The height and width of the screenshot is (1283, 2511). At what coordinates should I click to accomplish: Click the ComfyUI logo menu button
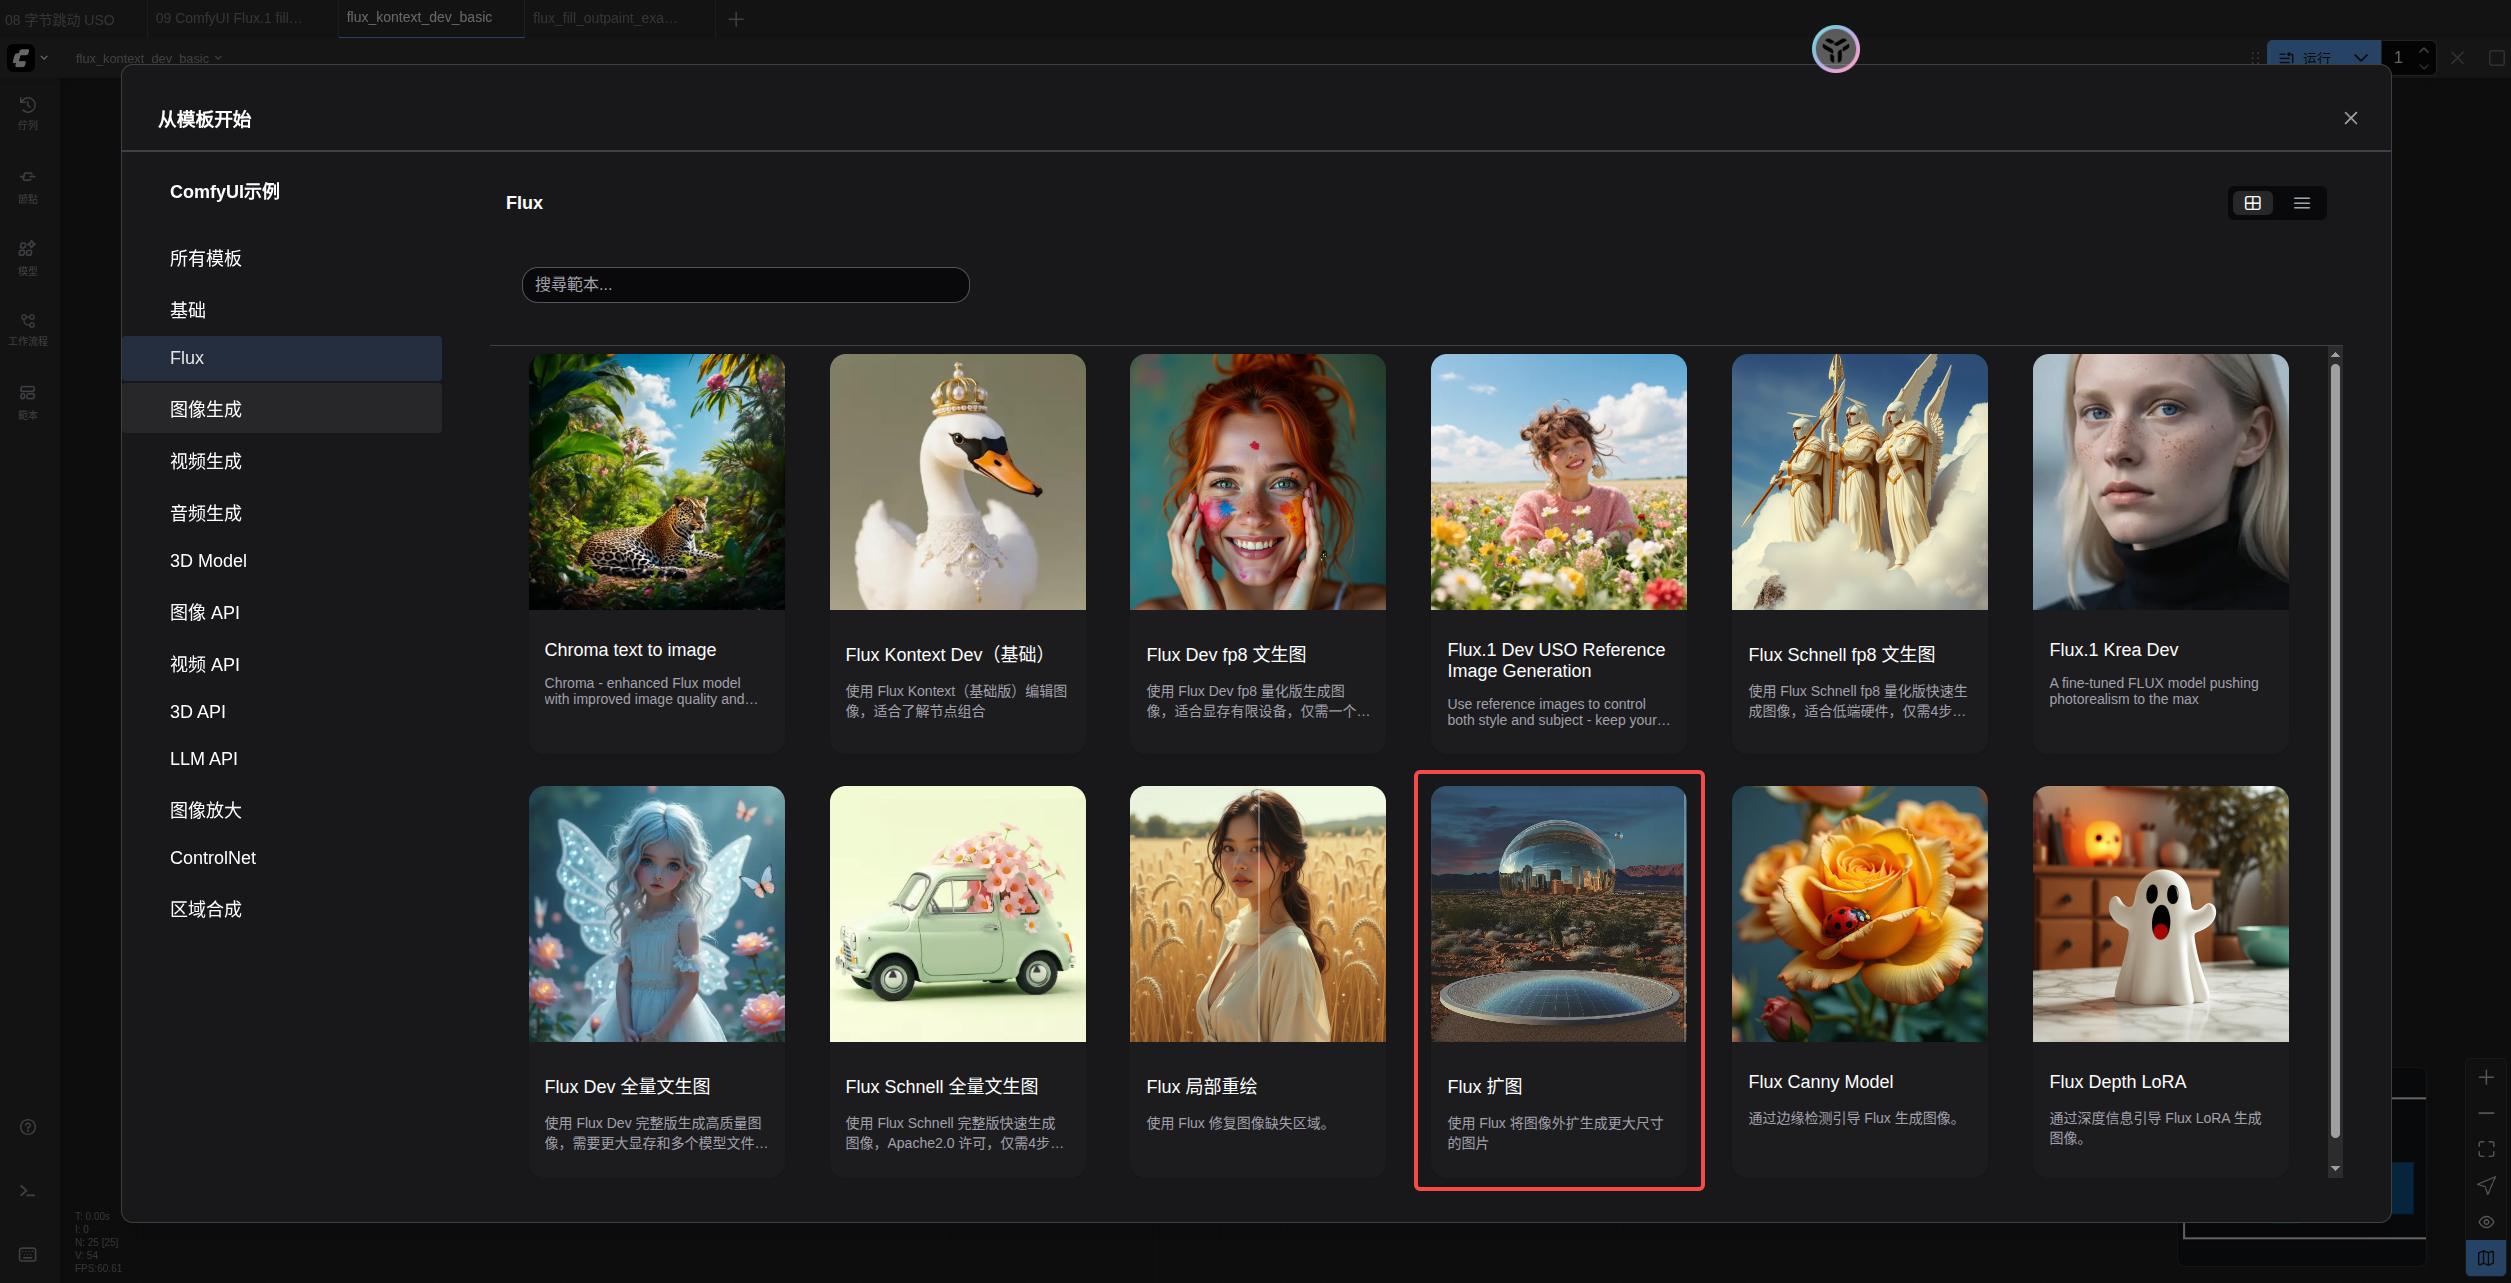21,58
